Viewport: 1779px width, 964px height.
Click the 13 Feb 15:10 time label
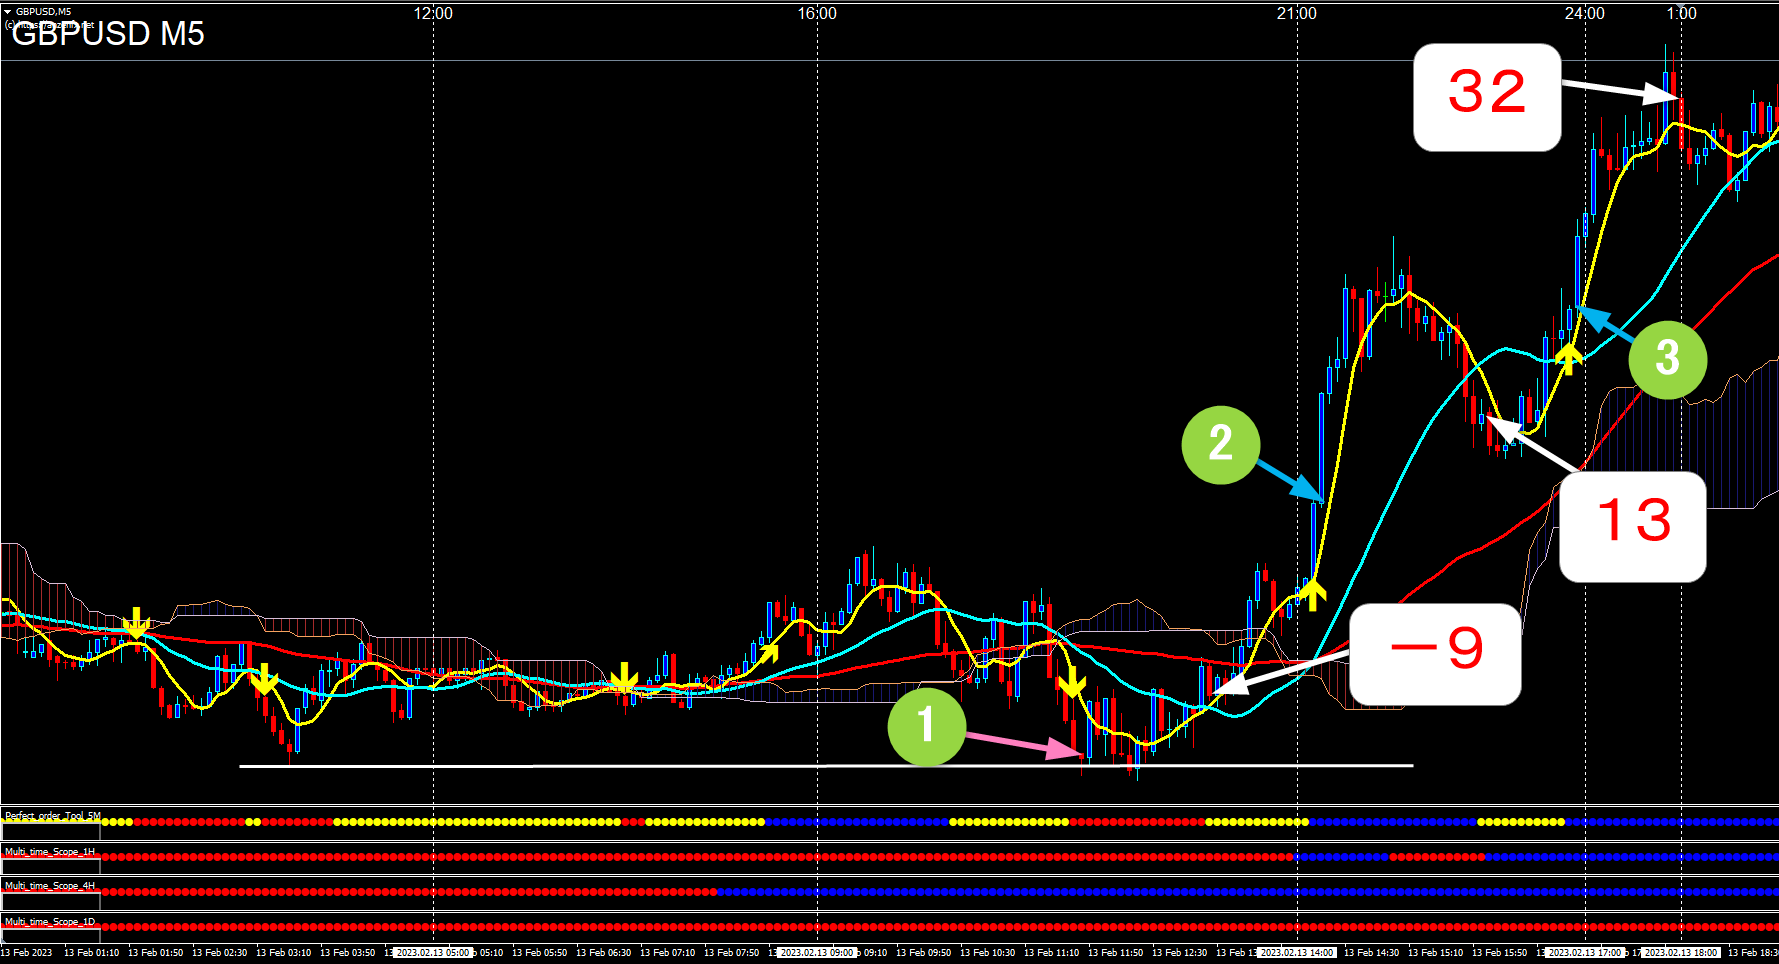pyautogui.click(x=1435, y=953)
